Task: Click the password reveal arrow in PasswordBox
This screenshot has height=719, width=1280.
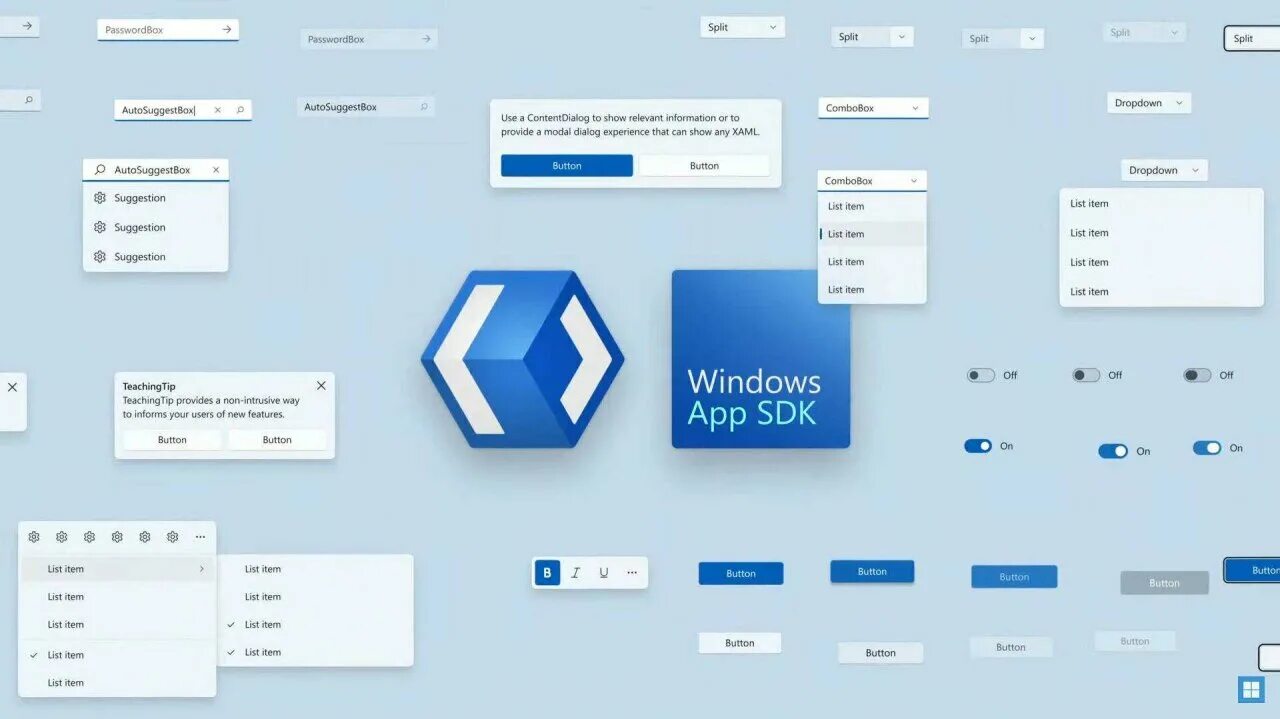Action: [228, 29]
